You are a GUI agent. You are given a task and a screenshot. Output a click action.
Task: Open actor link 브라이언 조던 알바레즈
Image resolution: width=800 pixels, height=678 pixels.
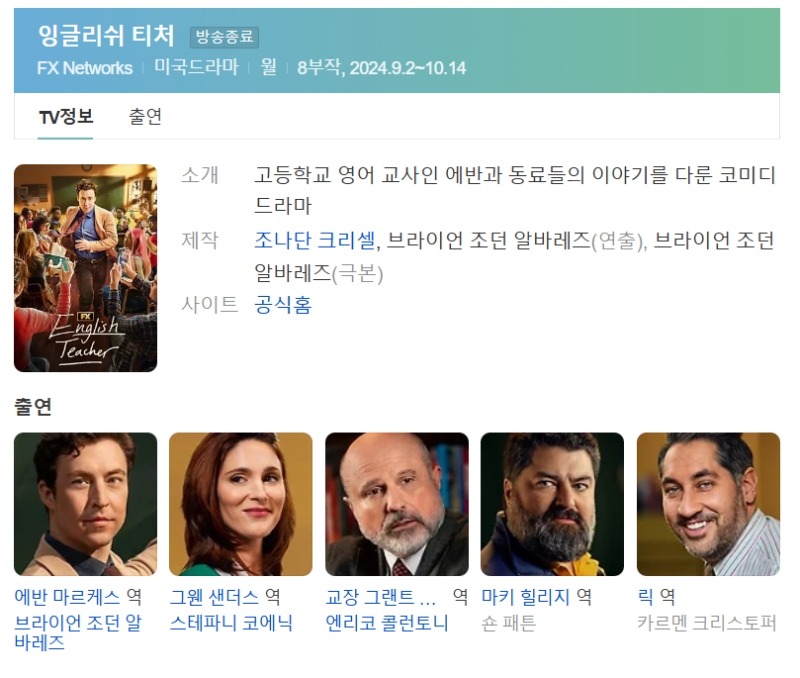[78, 633]
